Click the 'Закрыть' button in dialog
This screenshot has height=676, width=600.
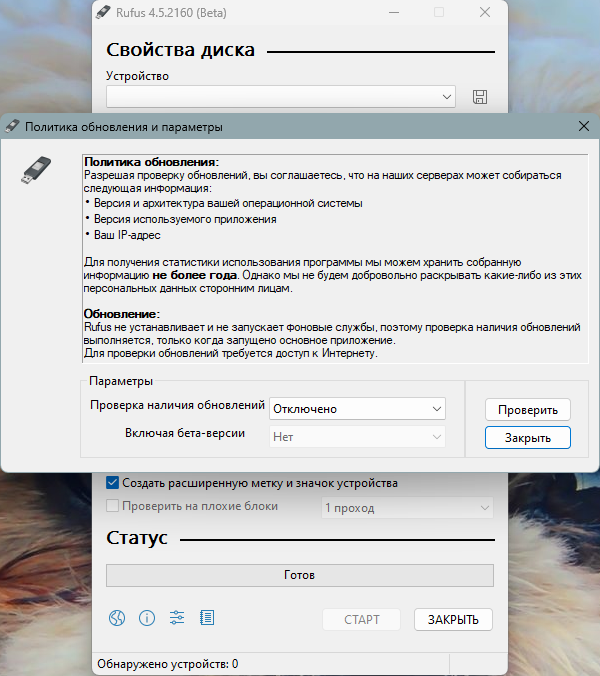528,438
